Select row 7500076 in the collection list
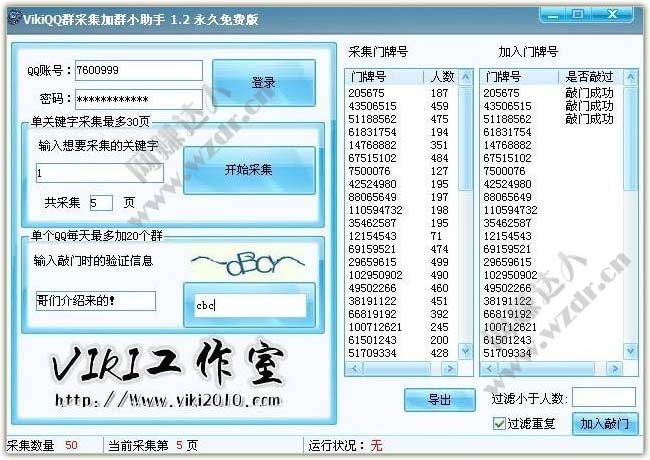Image resolution: width=650 pixels, height=460 pixels. pos(402,171)
